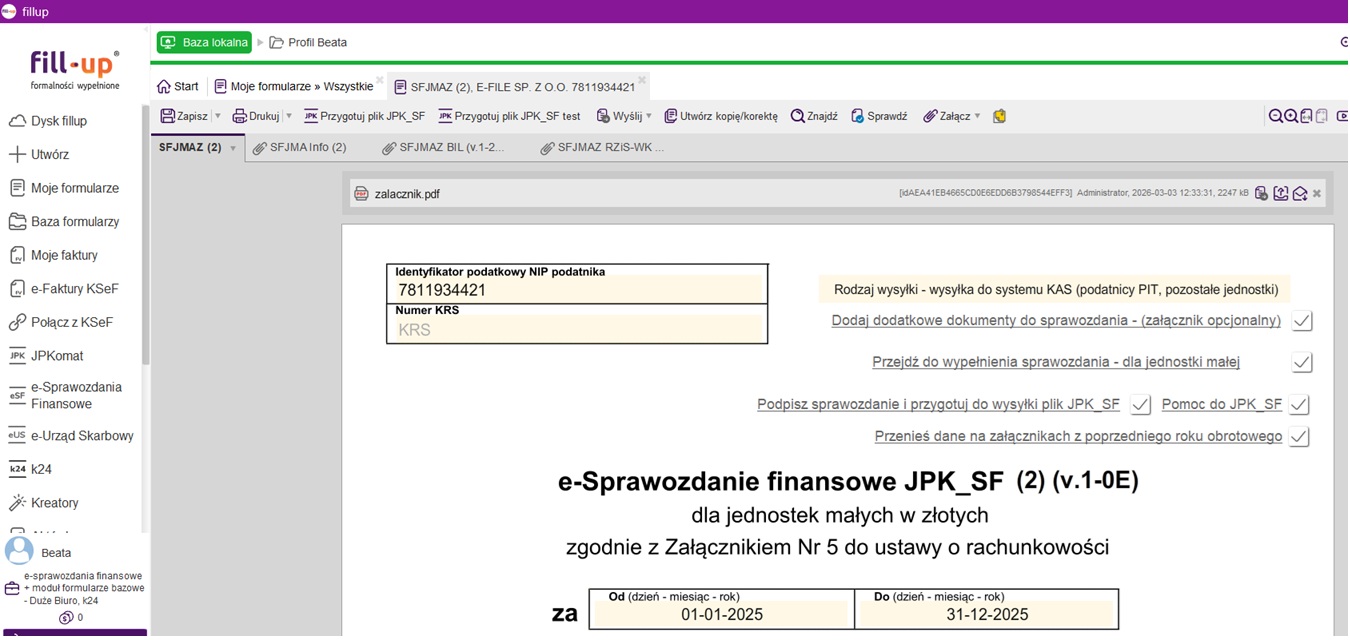Click the Zapisz (save) toolbar icon

(x=168, y=116)
